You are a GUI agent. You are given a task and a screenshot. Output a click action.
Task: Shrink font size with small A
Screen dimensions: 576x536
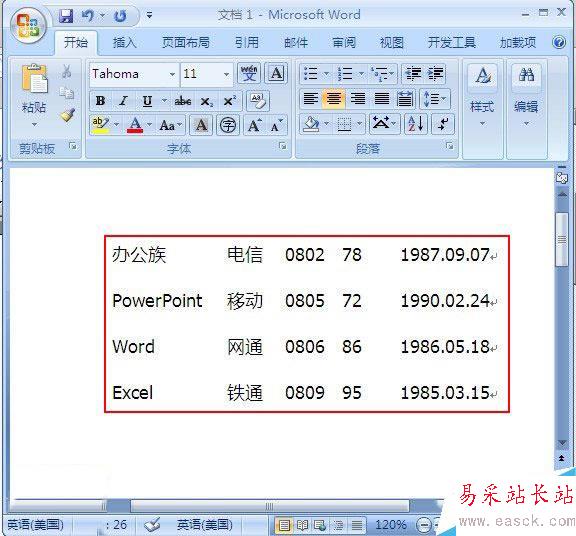tap(276, 125)
